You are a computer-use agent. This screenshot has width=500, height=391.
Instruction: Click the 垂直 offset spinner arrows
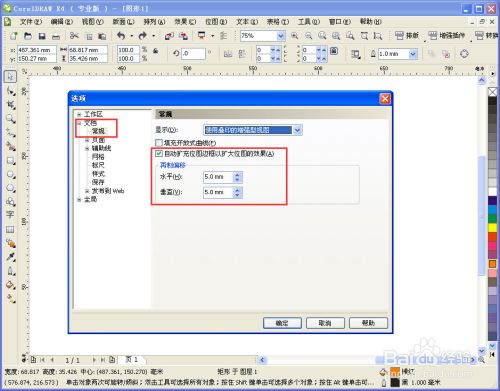tap(237, 192)
